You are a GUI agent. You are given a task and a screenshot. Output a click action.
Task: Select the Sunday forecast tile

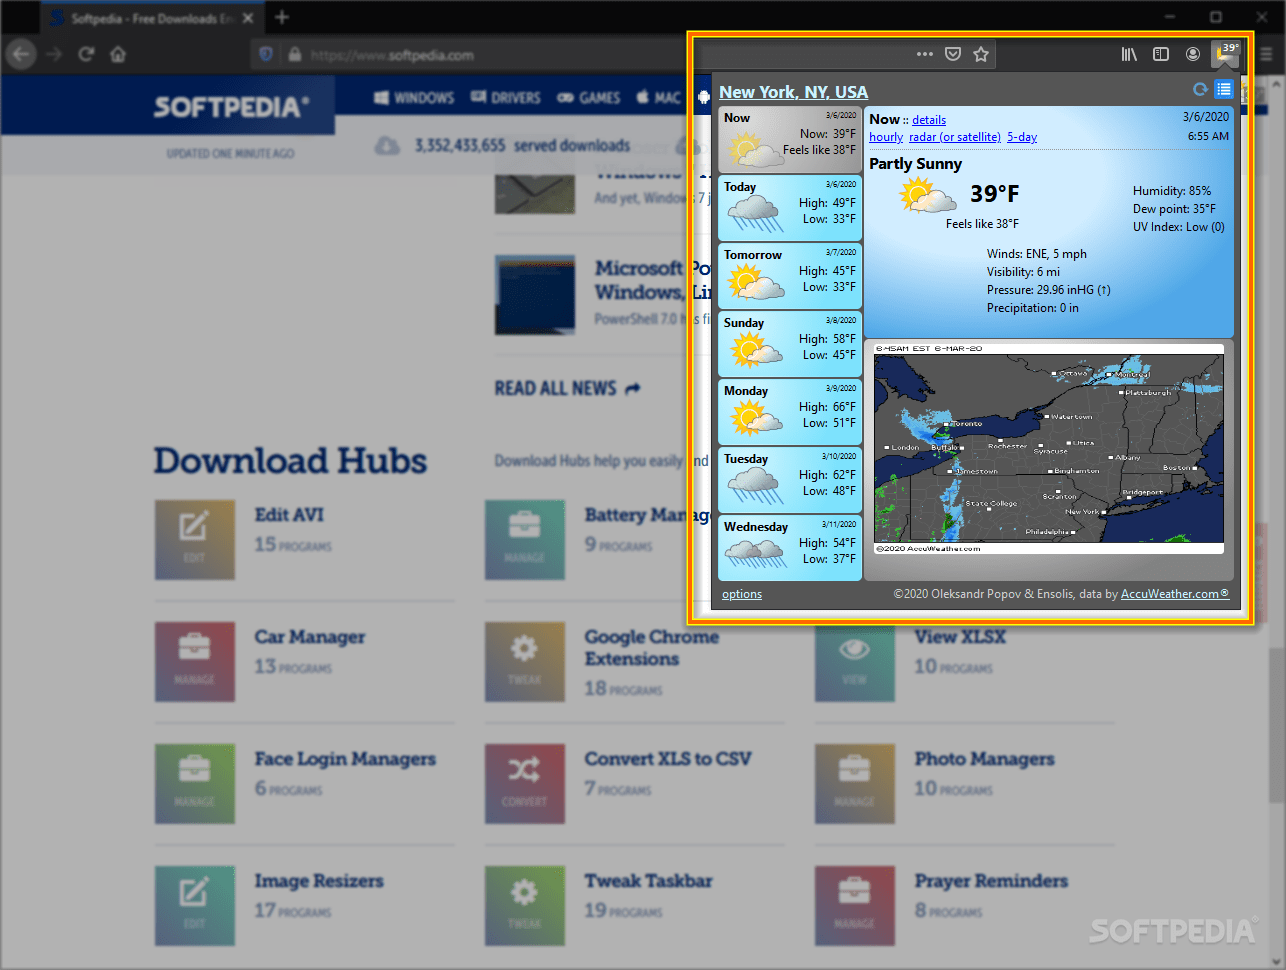(790, 344)
